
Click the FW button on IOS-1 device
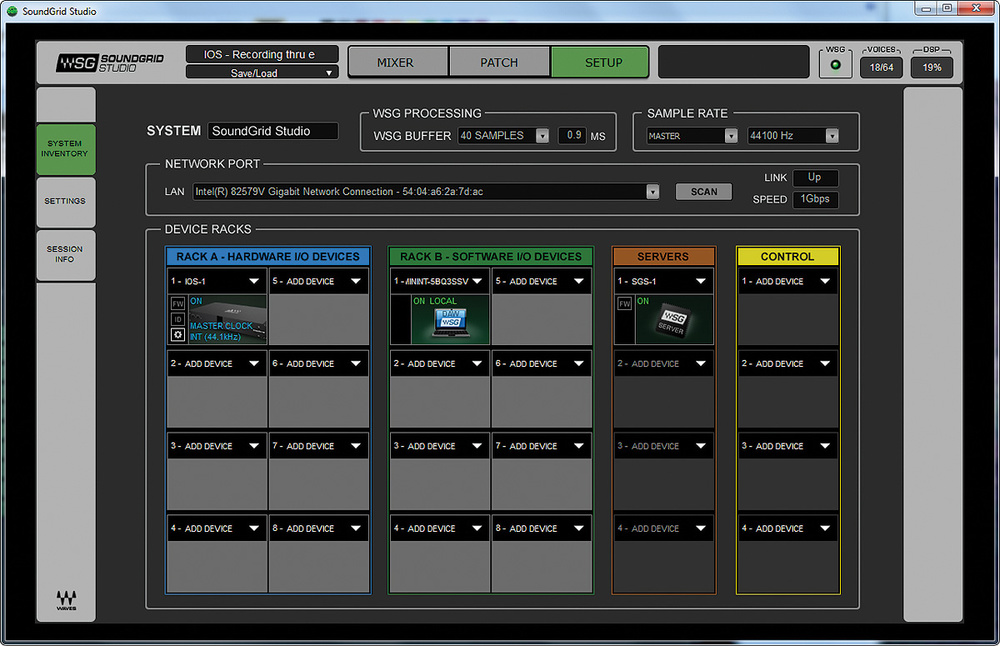pyautogui.click(x=178, y=304)
